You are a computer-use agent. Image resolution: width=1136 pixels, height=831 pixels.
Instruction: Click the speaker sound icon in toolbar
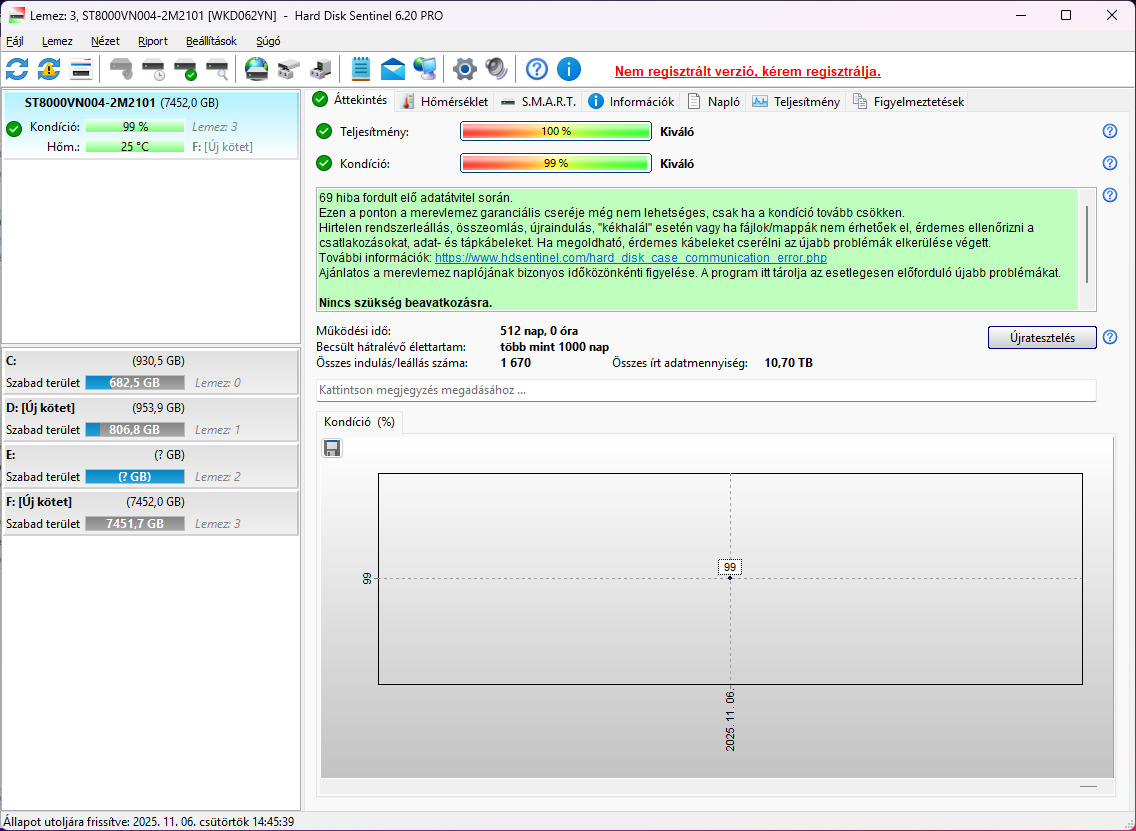click(x=496, y=70)
